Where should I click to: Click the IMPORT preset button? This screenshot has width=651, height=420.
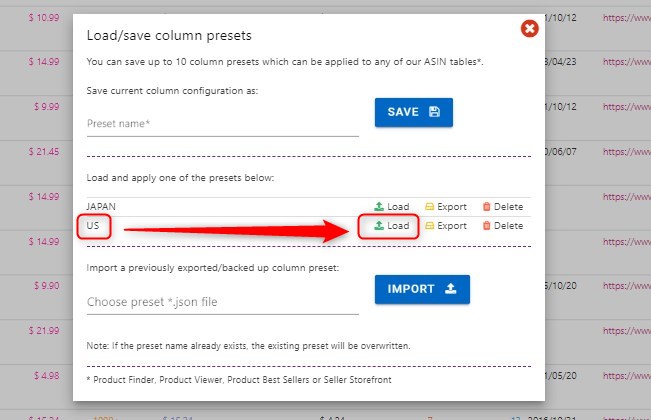coord(422,289)
